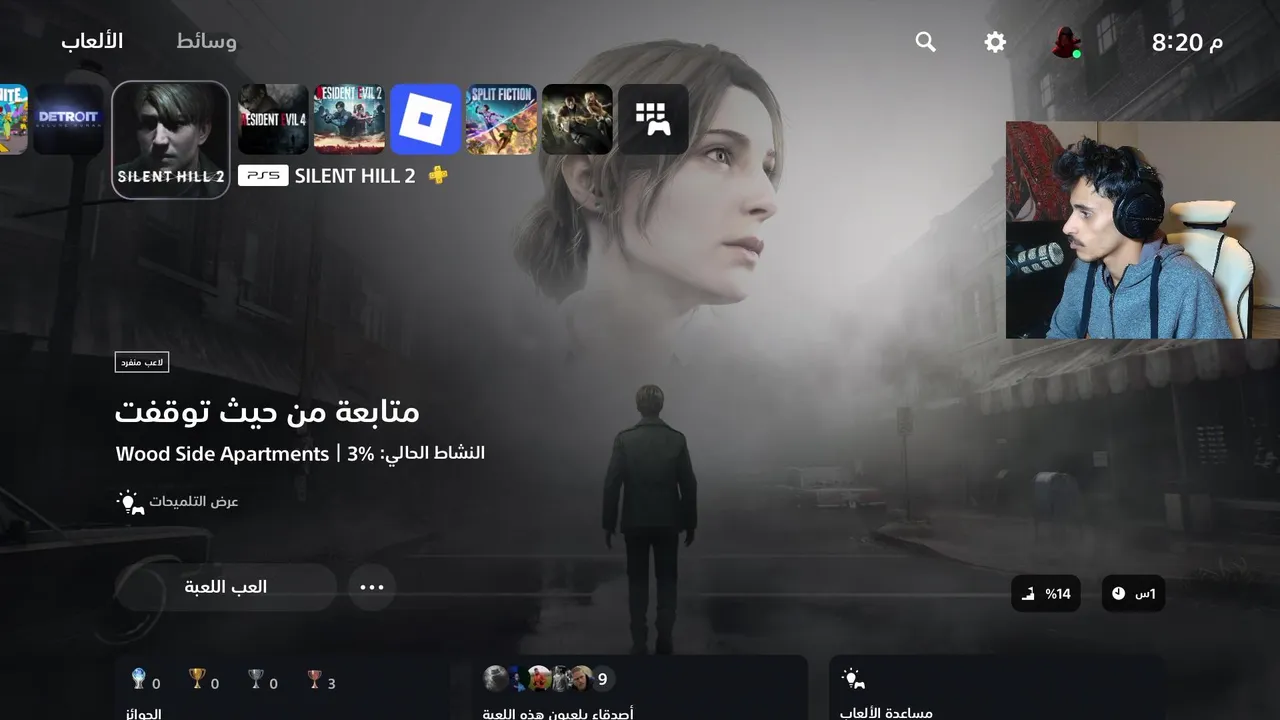Screen dimensions: 1280x720
Task: Select the Silent Hill 2 game tile
Action: [x=171, y=140]
